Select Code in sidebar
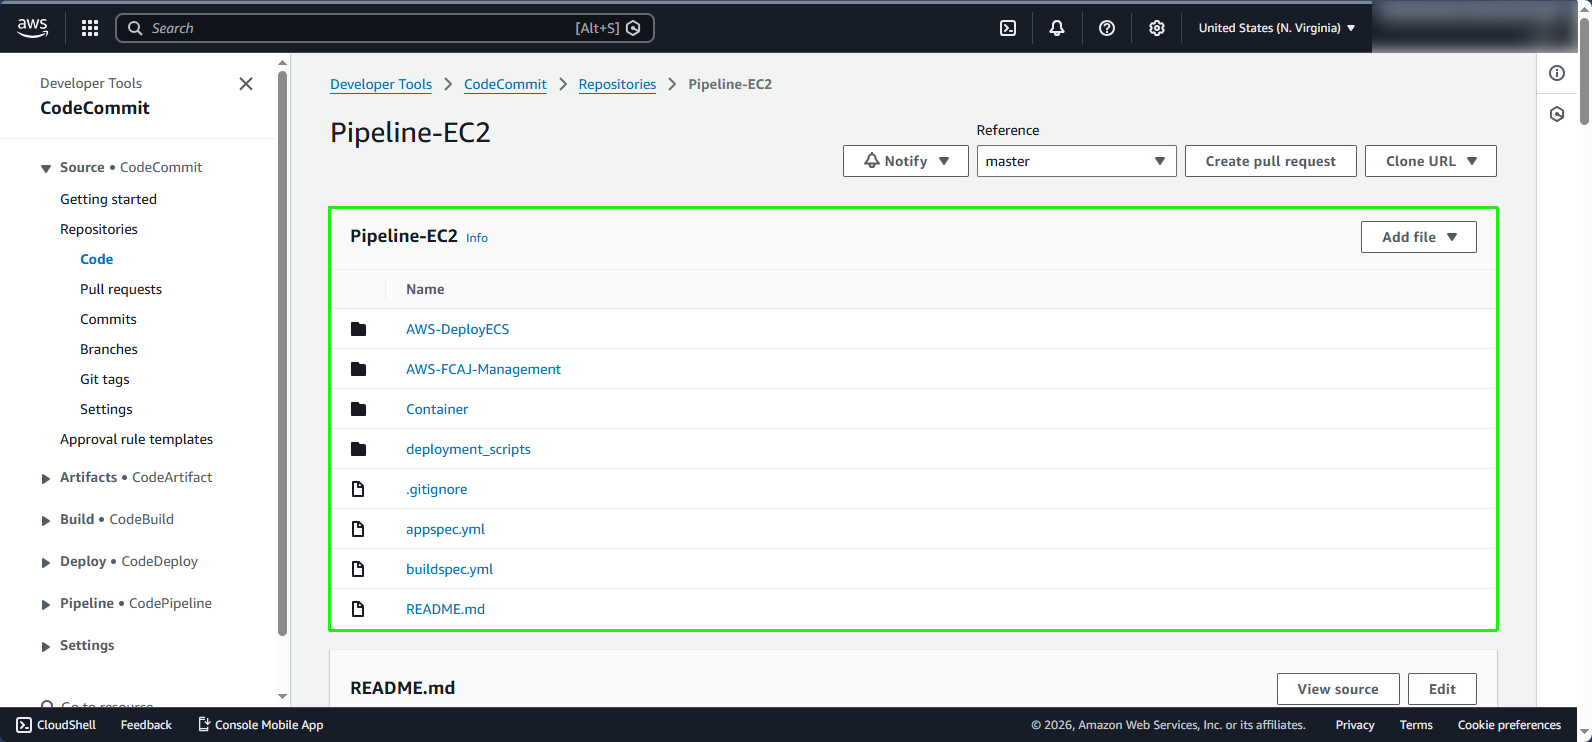1592x742 pixels. [97, 259]
